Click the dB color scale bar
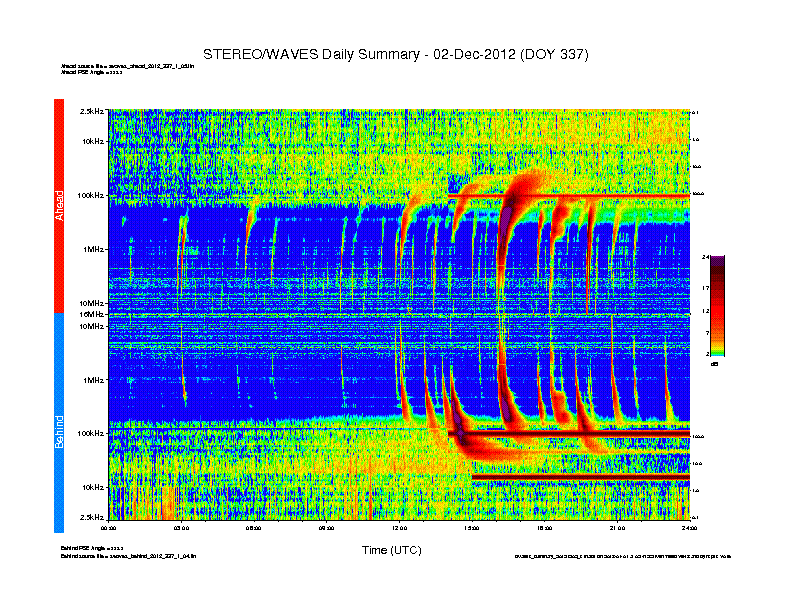 pyautogui.click(x=717, y=306)
